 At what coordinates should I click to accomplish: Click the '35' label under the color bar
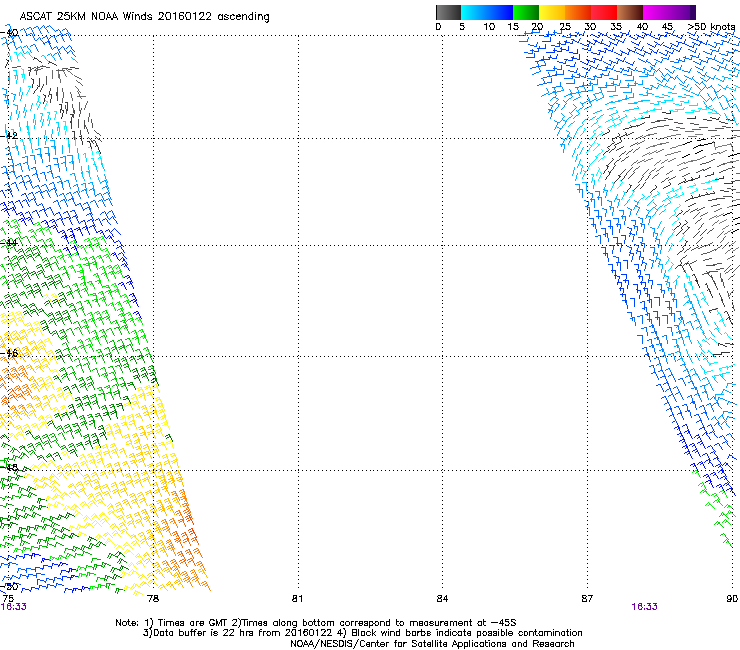(x=616, y=27)
